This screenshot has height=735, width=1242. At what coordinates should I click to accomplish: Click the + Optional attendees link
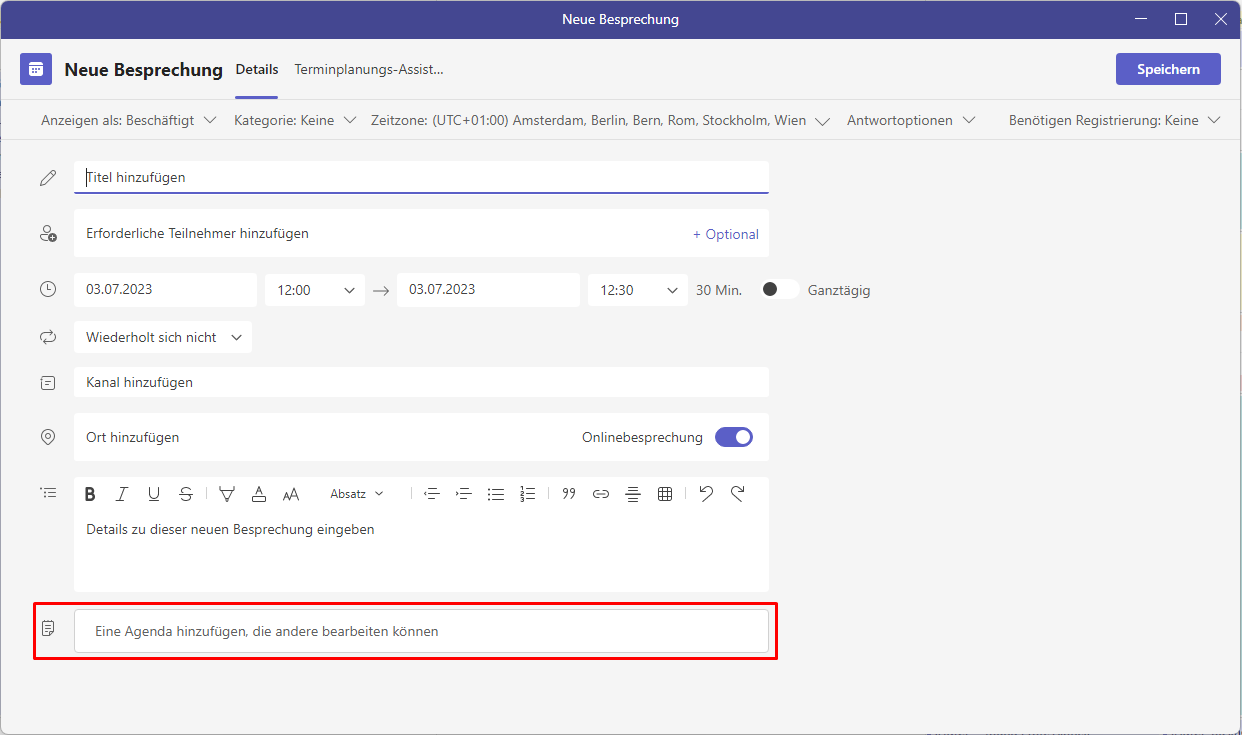(726, 234)
